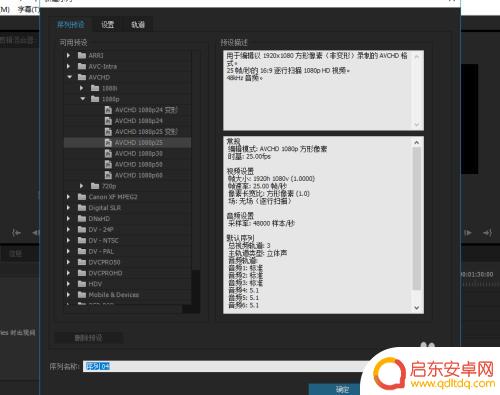Select the AVCHD 1080p60 preset name
This screenshot has height=395, width=500.
click(139, 175)
